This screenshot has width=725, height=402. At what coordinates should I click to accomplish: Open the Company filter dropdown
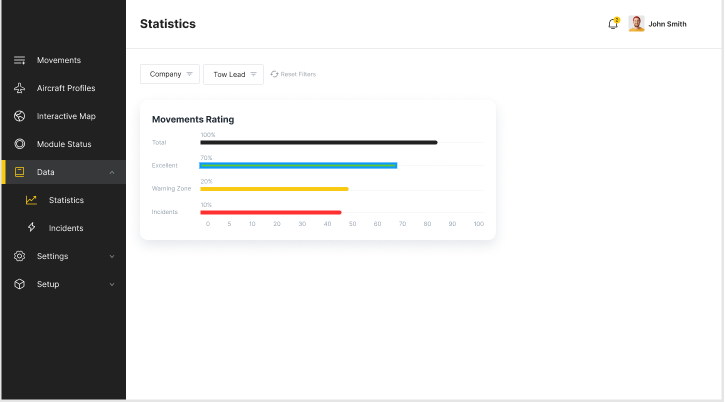coord(170,74)
